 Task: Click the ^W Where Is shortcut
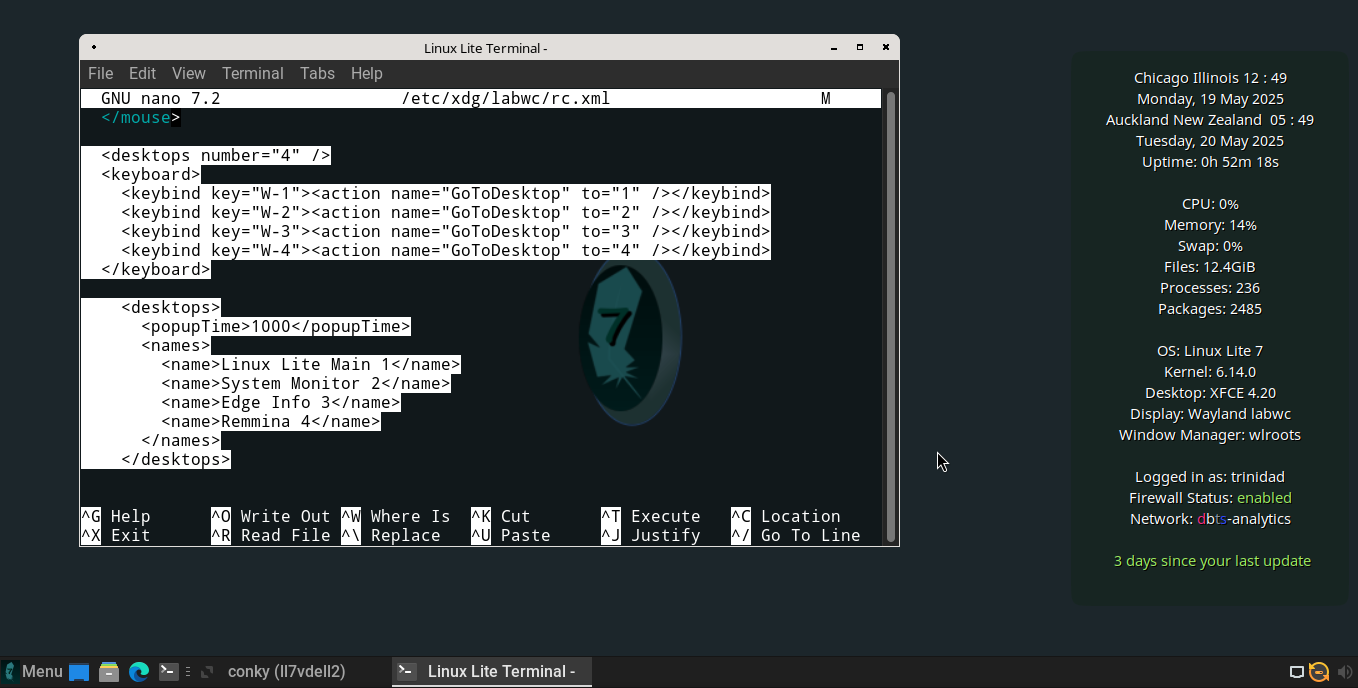[396, 516]
